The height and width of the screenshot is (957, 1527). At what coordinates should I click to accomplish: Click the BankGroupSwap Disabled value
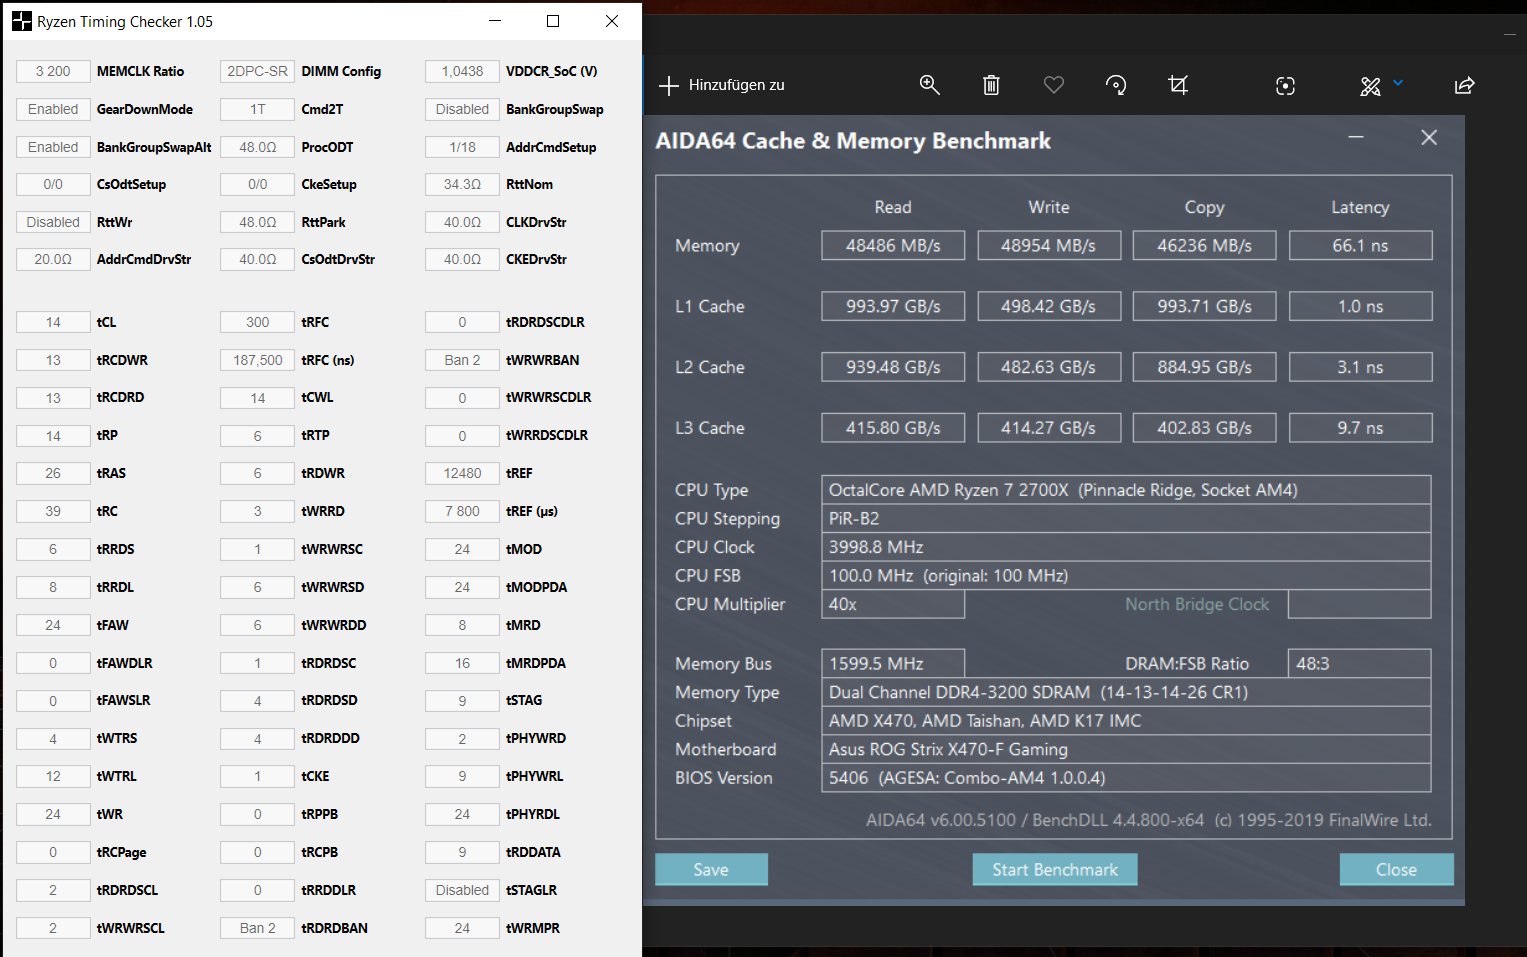tap(462, 109)
